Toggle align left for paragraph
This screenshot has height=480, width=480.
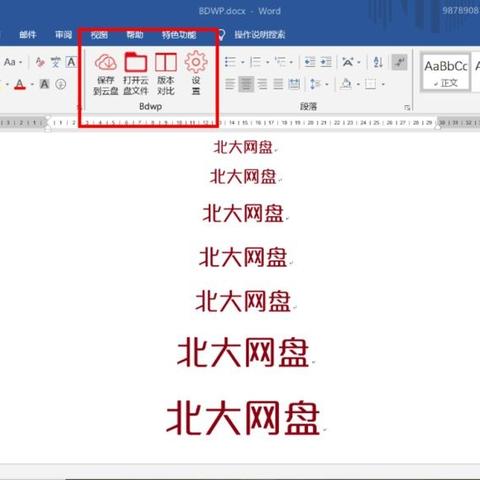pos(230,84)
